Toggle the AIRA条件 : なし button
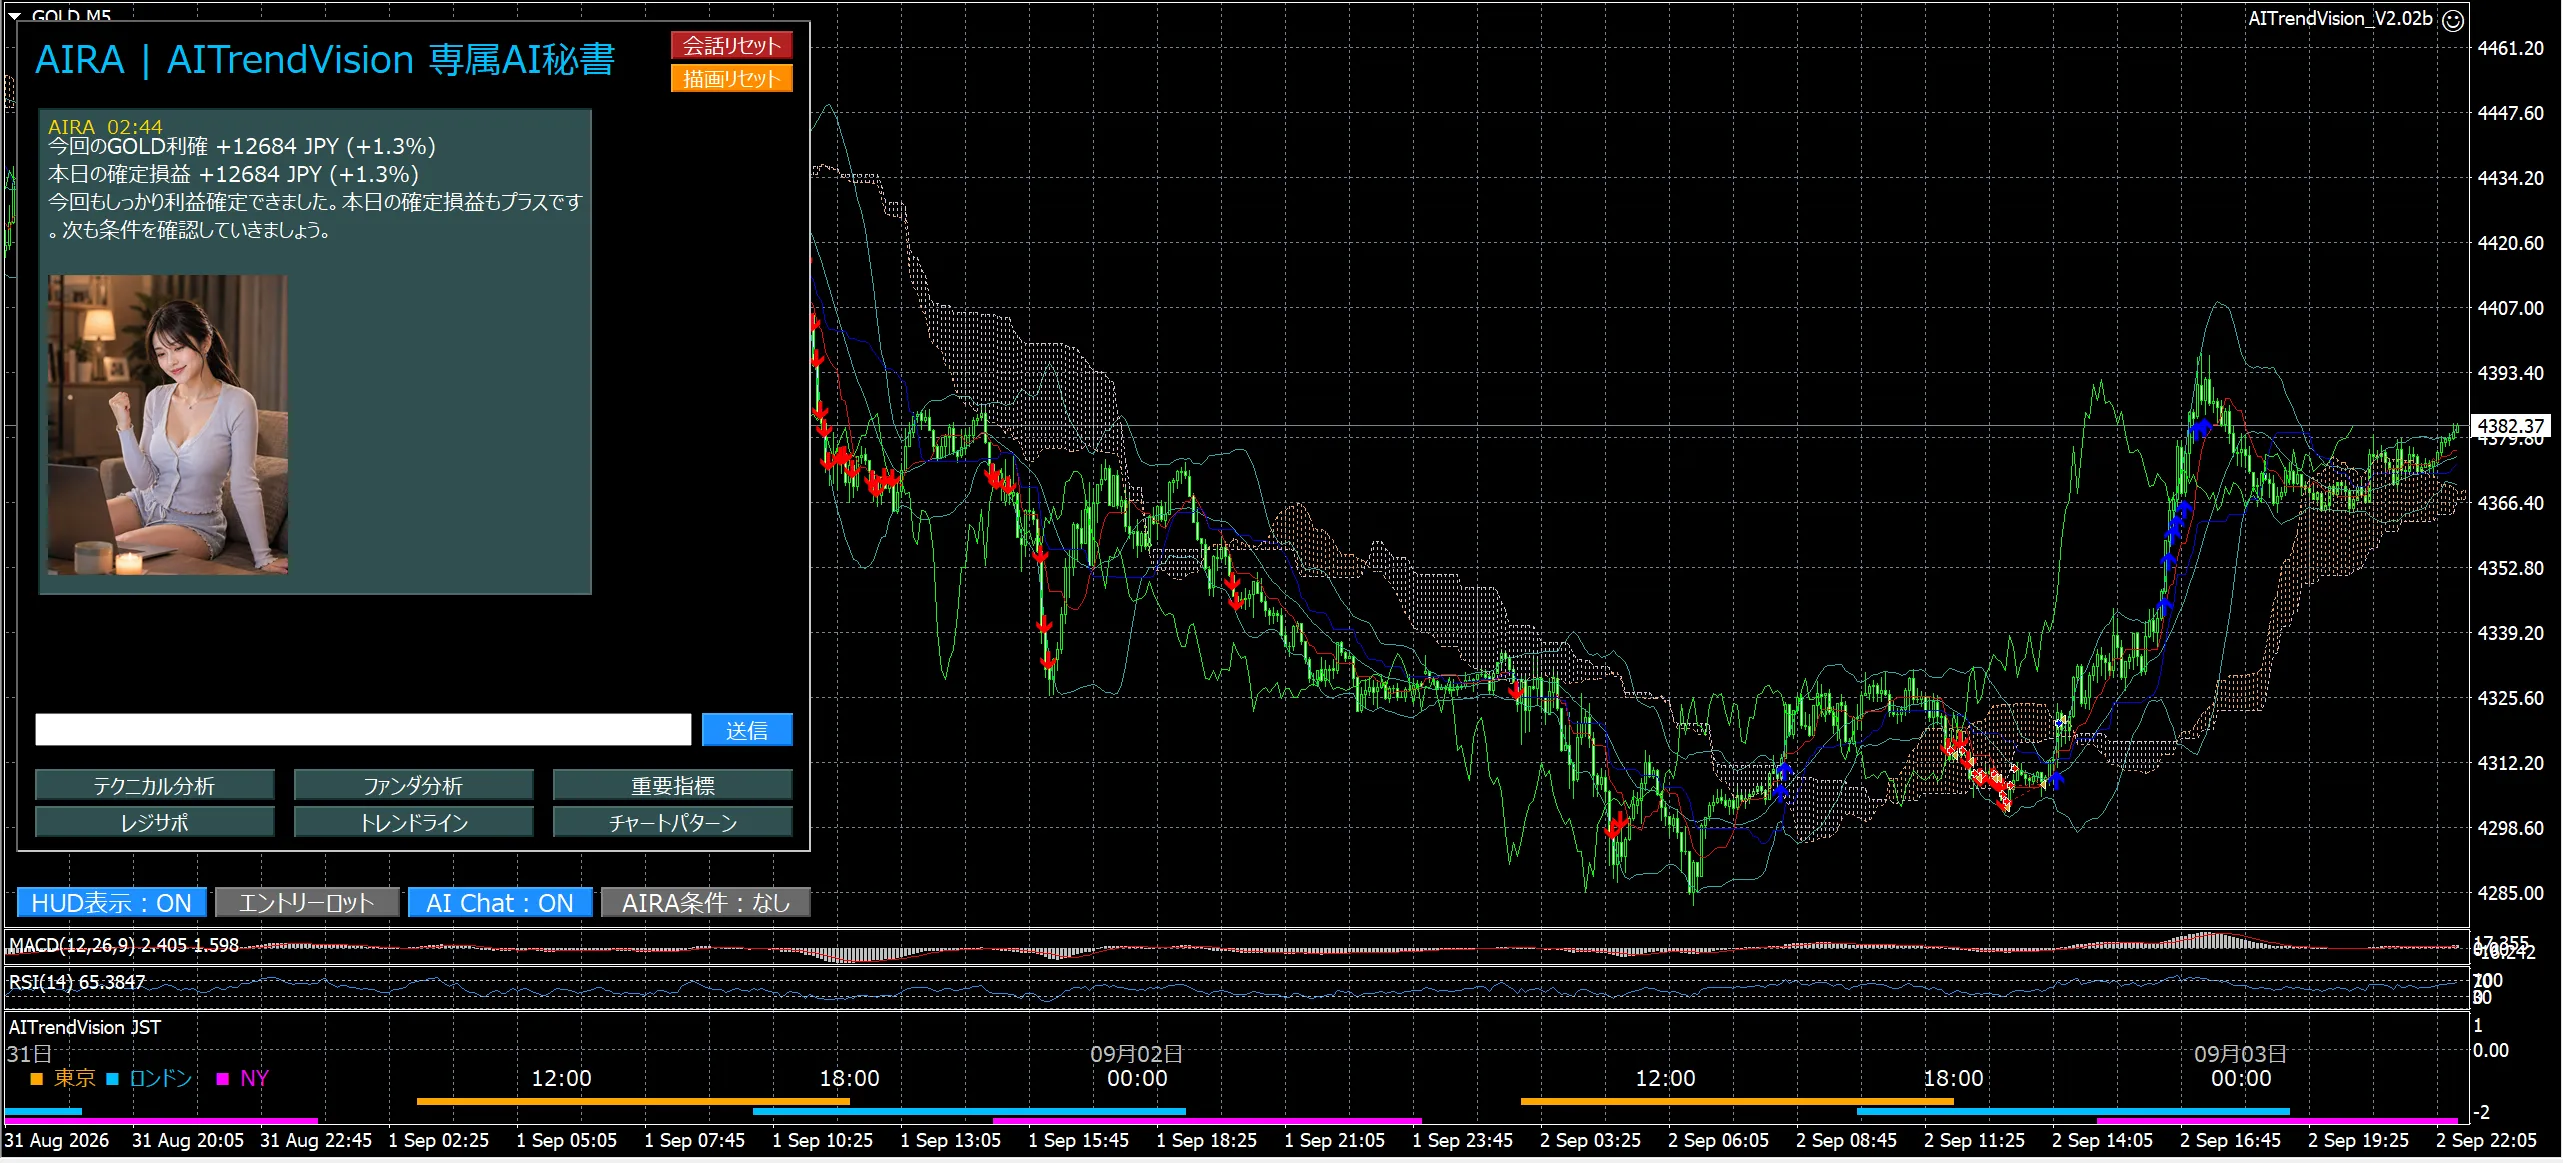 pos(705,902)
